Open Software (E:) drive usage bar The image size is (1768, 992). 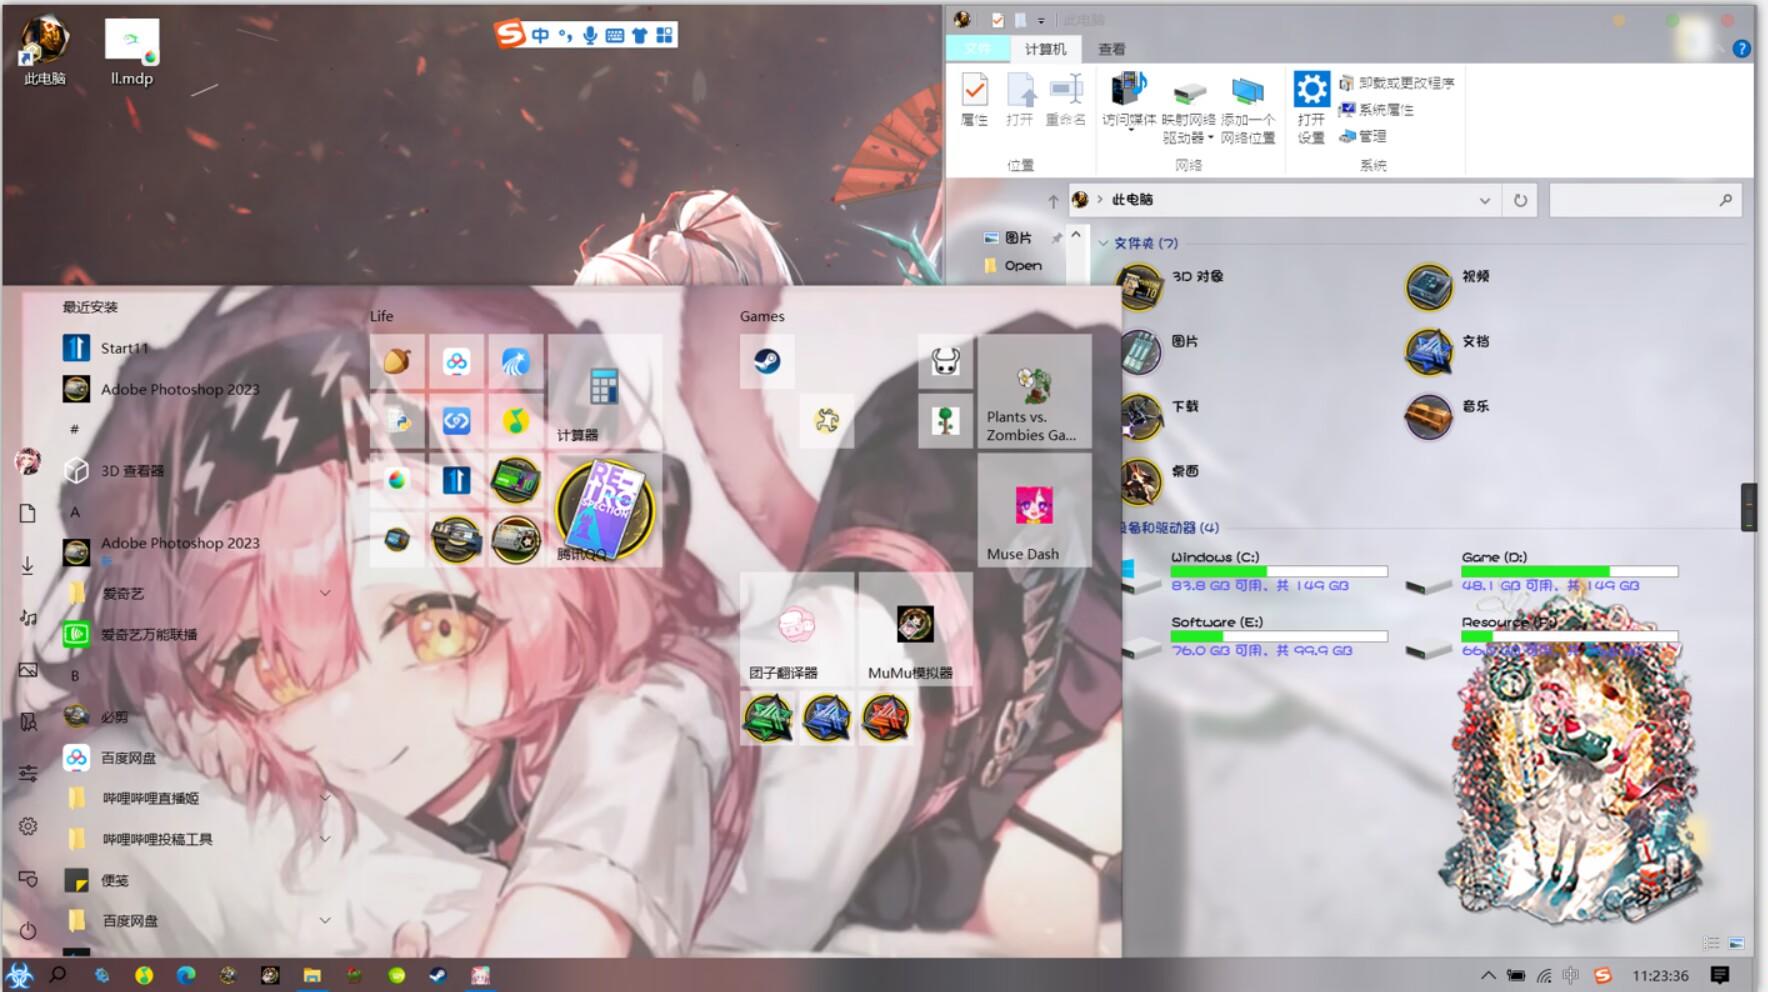pos(1279,636)
